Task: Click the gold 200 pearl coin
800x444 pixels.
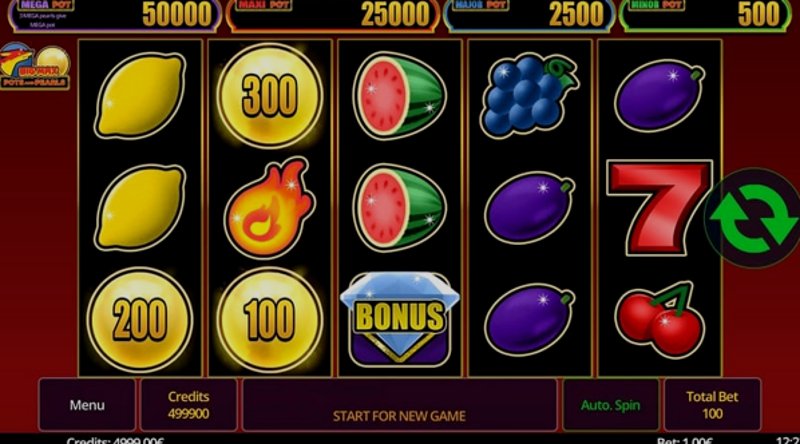Action: click(140, 320)
